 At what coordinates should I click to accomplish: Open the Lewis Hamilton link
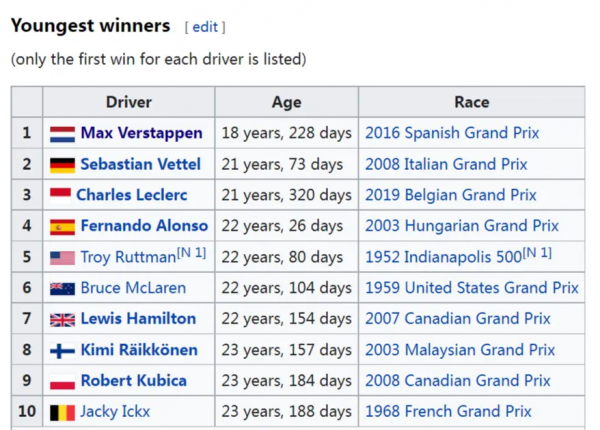(x=138, y=319)
